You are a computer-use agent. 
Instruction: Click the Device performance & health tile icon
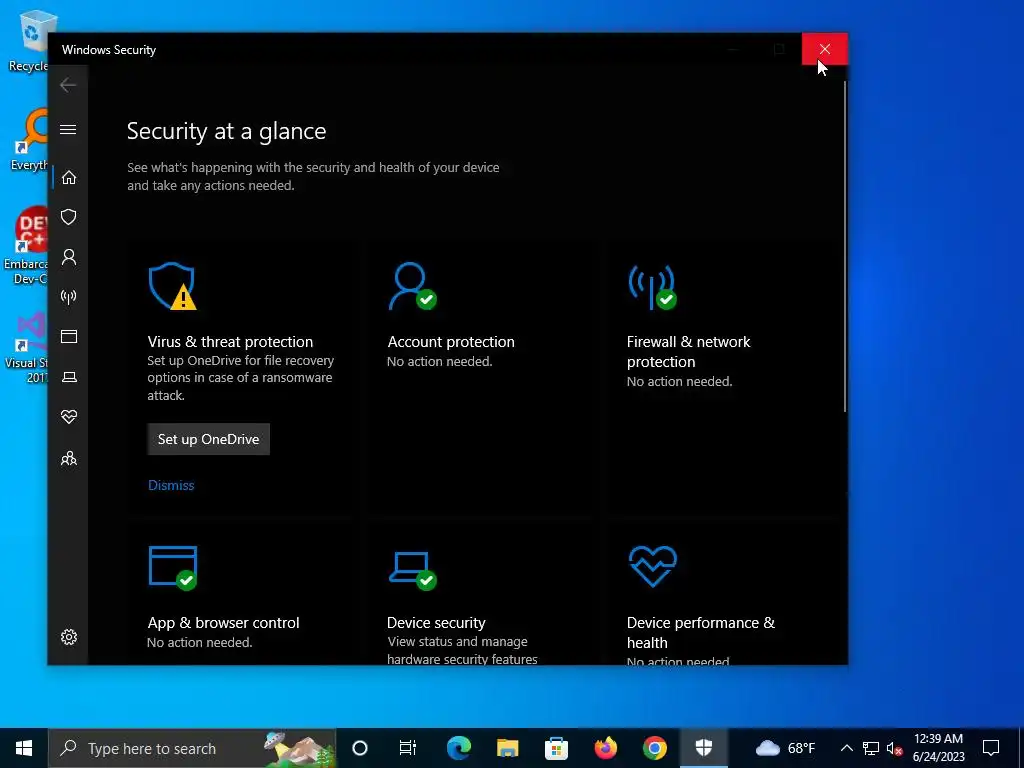click(652, 566)
